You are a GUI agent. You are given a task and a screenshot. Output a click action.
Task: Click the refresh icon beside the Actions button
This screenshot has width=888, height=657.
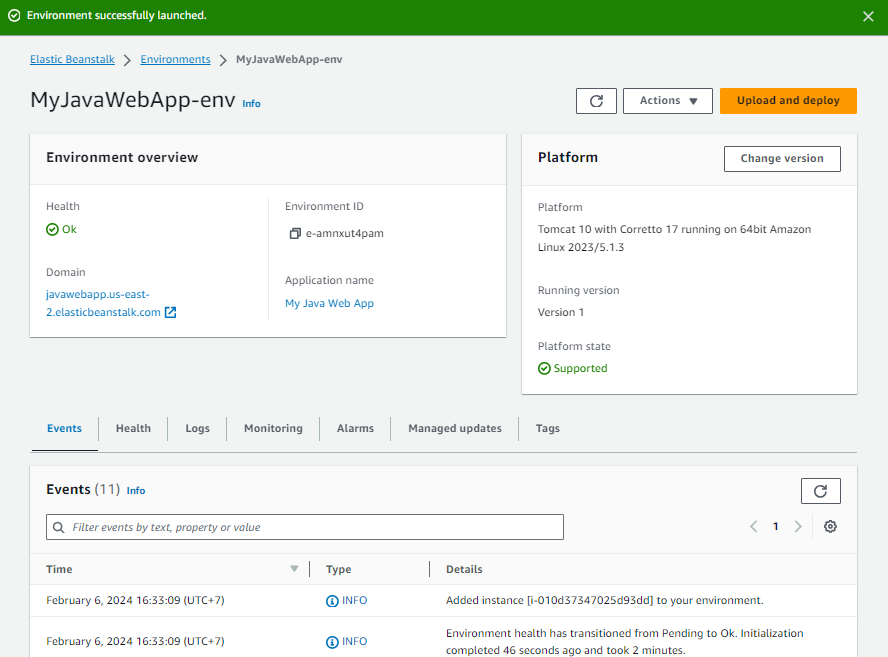click(596, 101)
